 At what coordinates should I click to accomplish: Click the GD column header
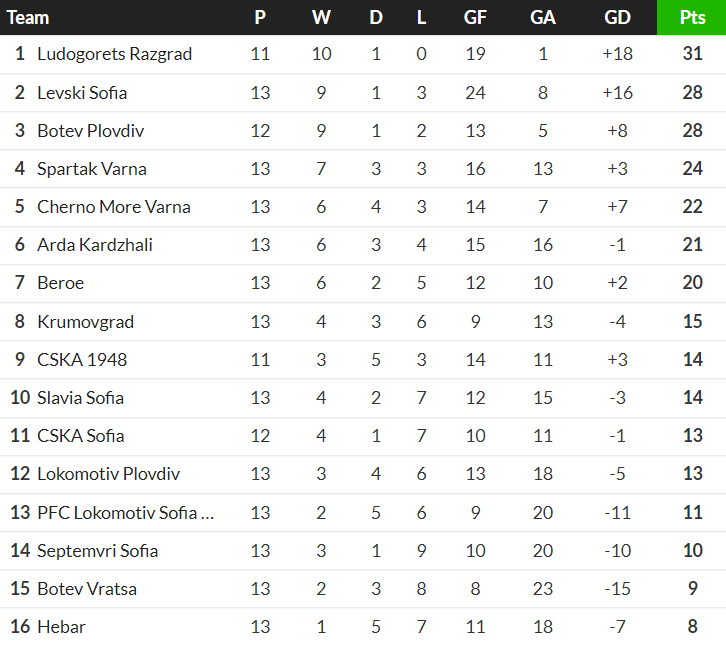pos(618,17)
